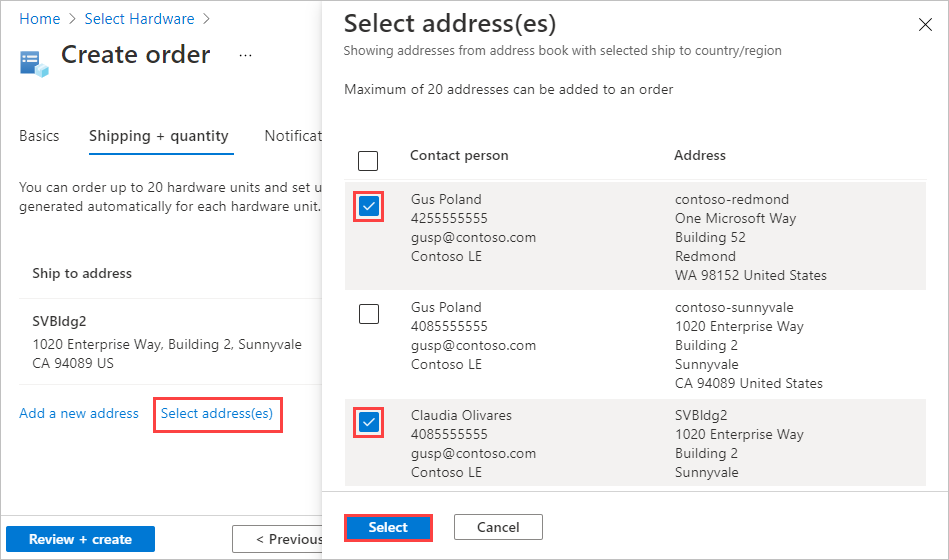Cancel the address selection
949x560 pixels.
[498, 527]
